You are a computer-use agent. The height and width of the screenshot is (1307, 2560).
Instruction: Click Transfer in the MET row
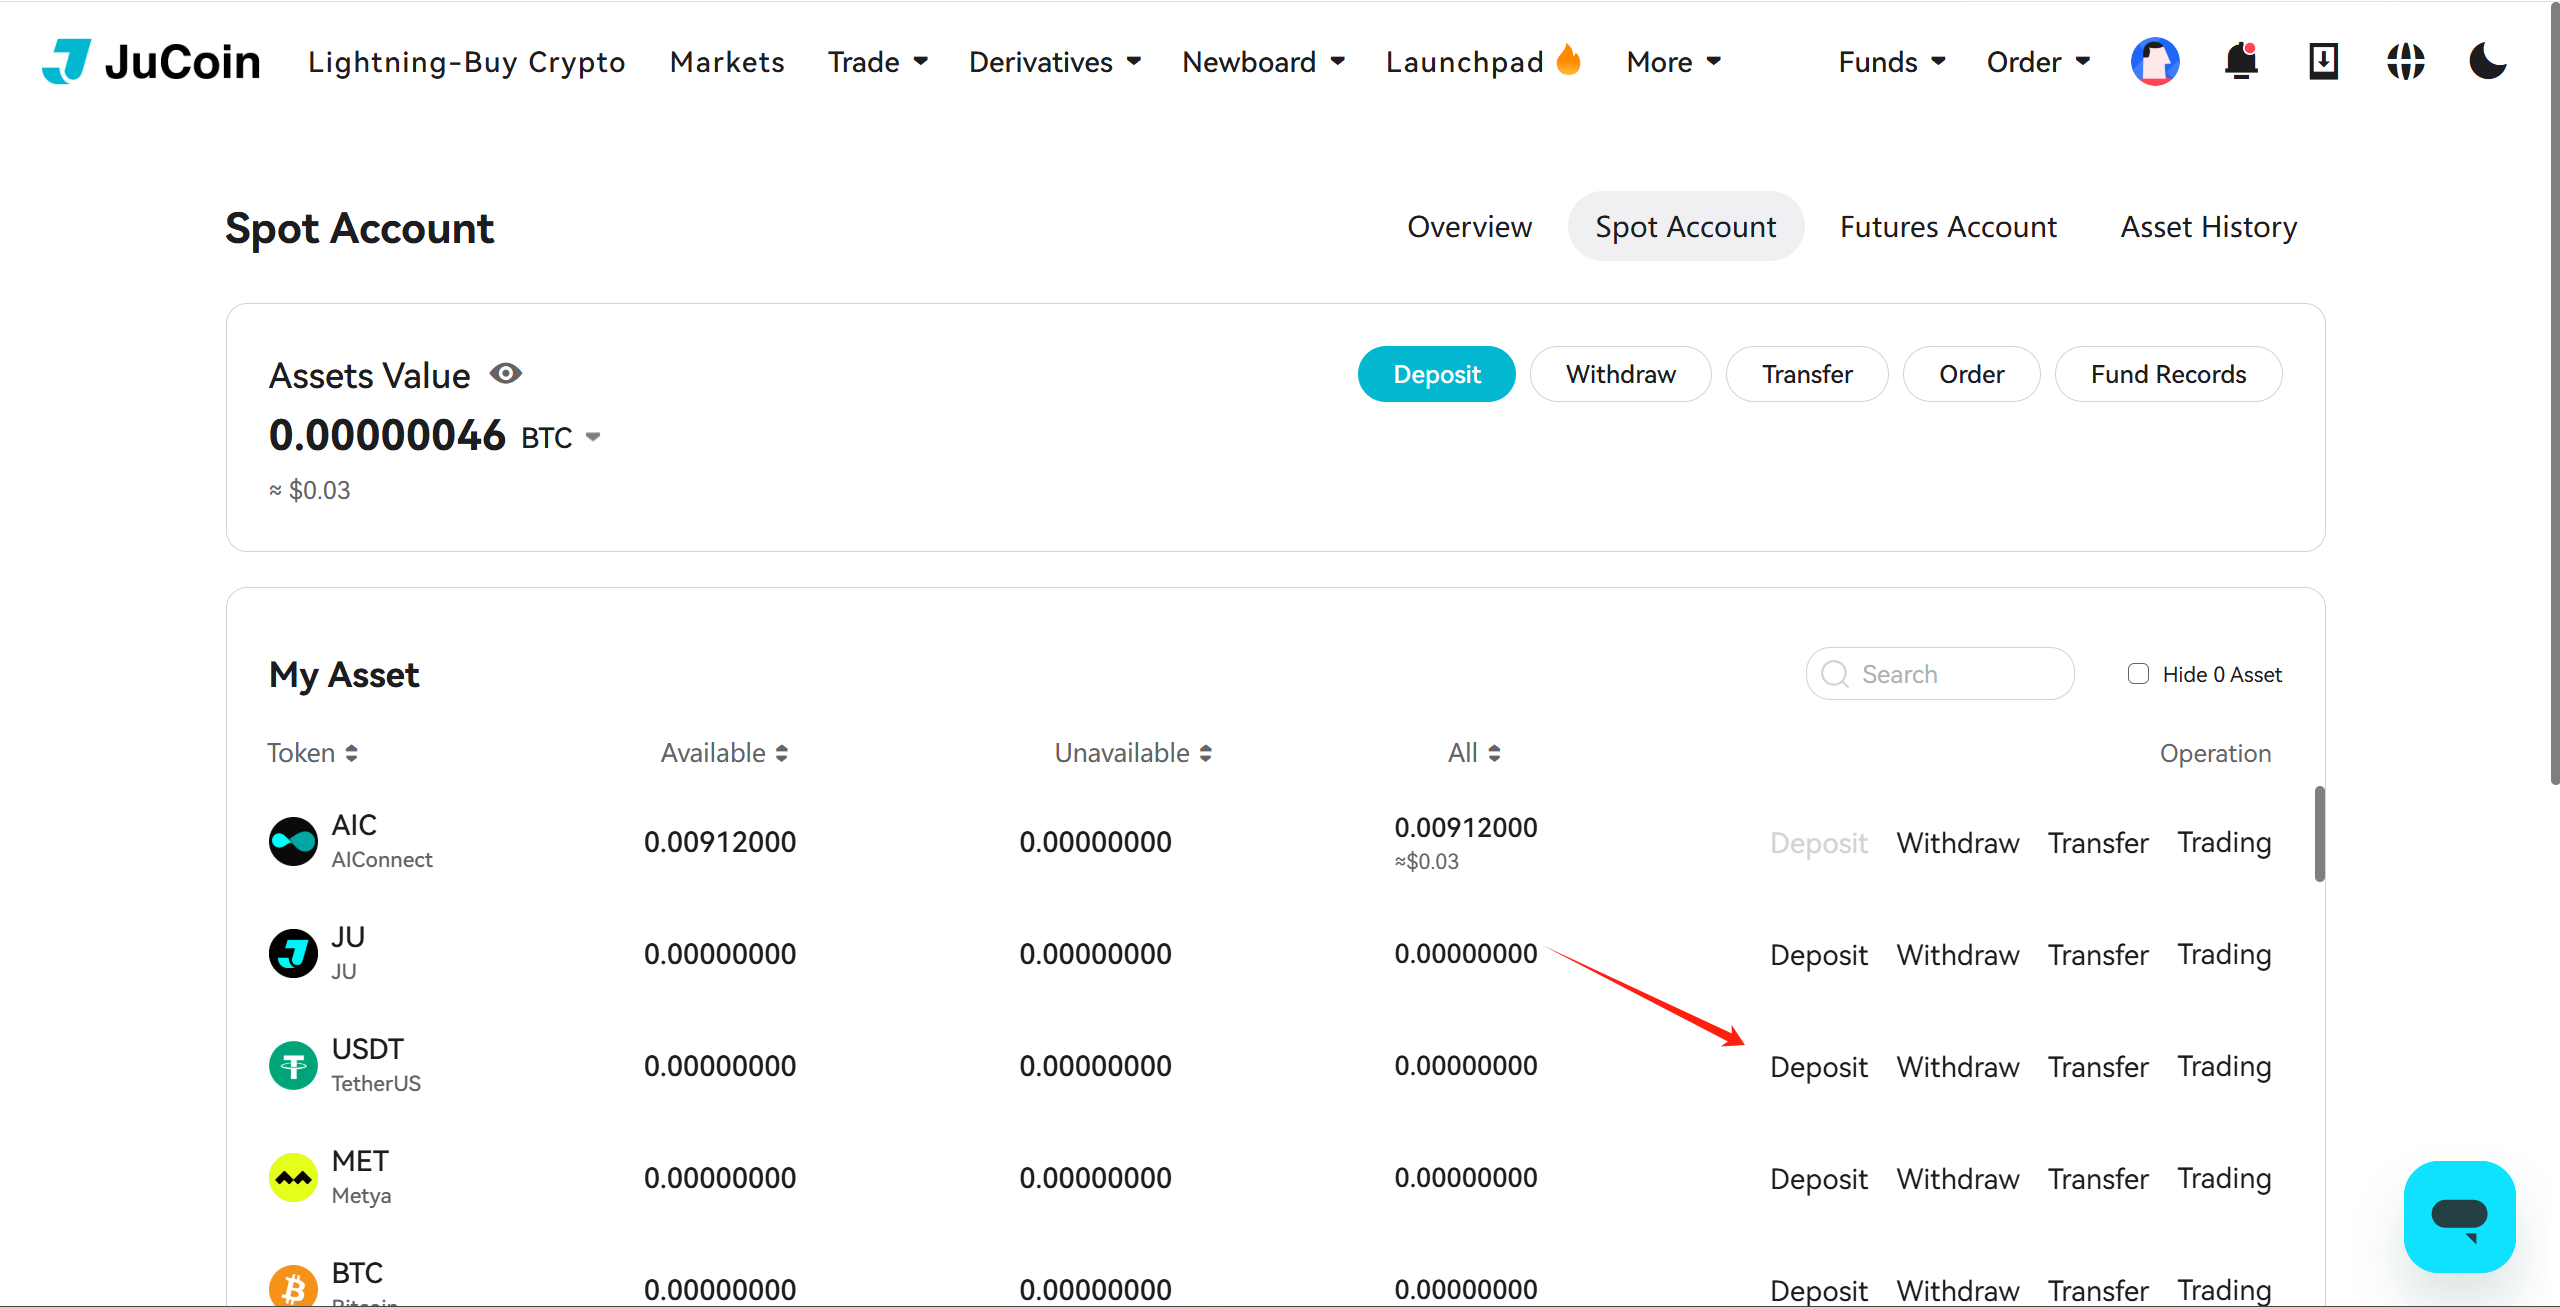pos(2098,1179)
